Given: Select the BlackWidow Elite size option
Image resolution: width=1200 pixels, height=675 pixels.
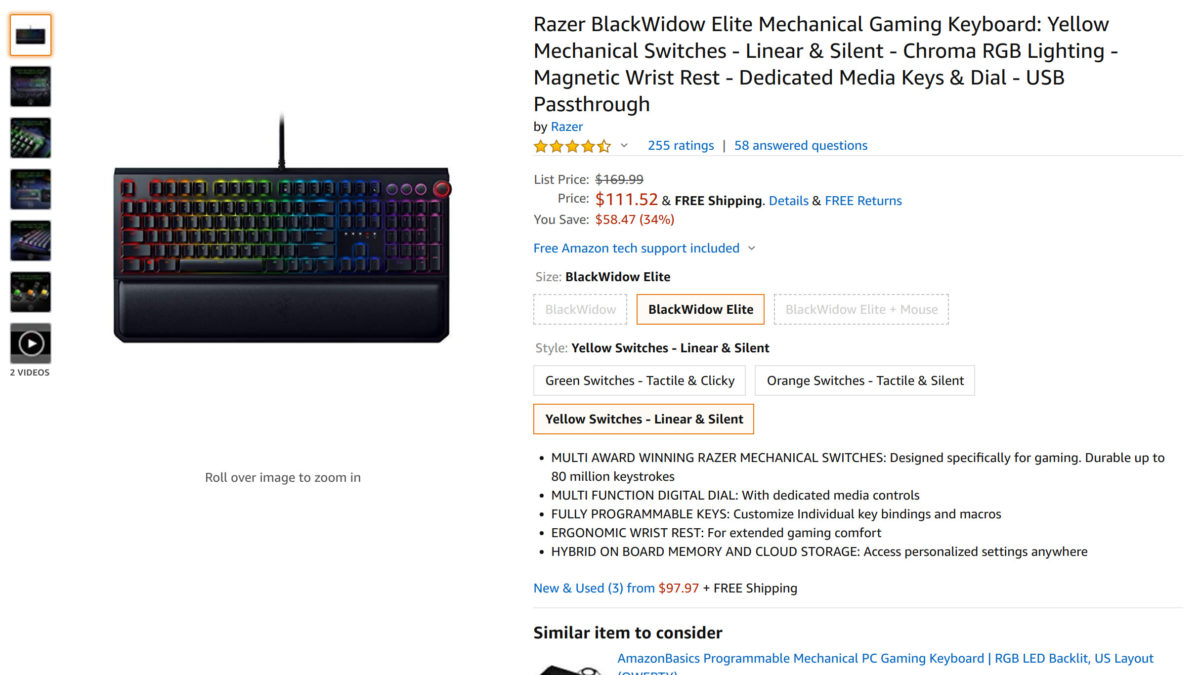Looking at the screenshot, I should click(700, 309).
